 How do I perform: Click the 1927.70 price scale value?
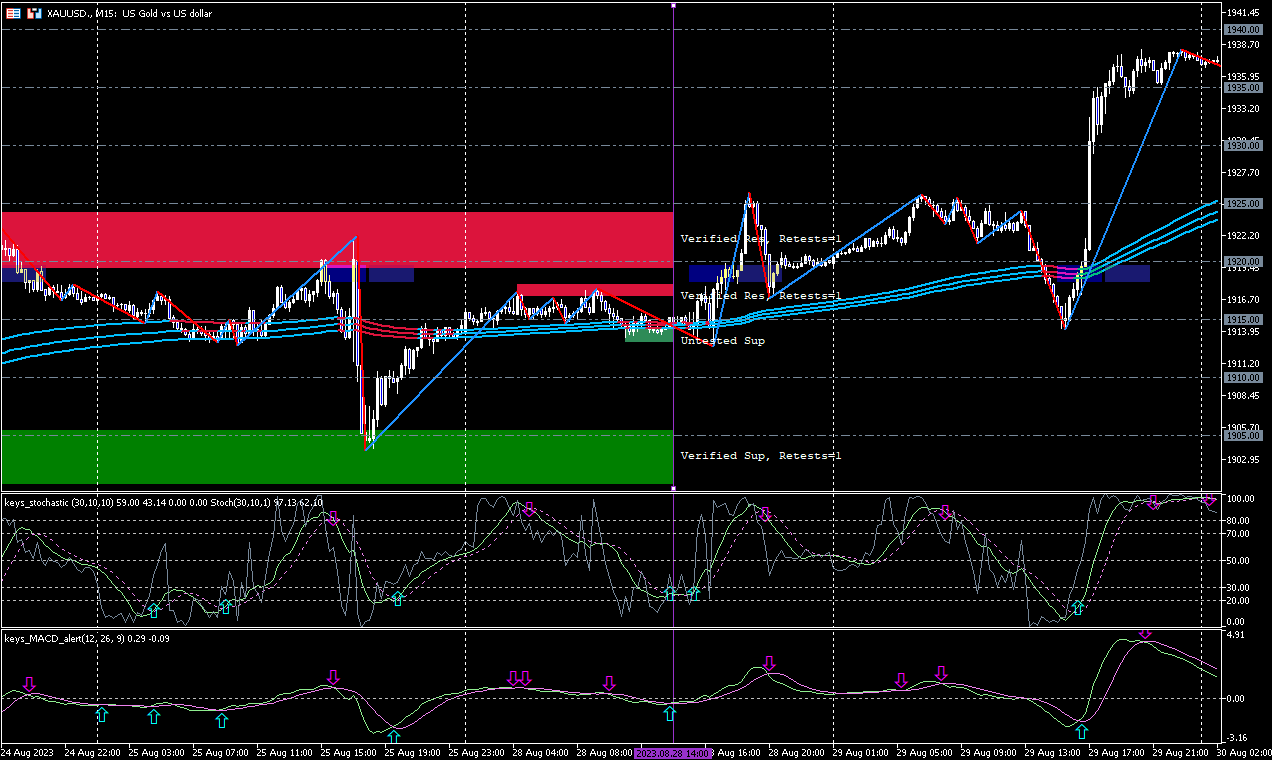pyautogui.click(x=1244, y=172)
